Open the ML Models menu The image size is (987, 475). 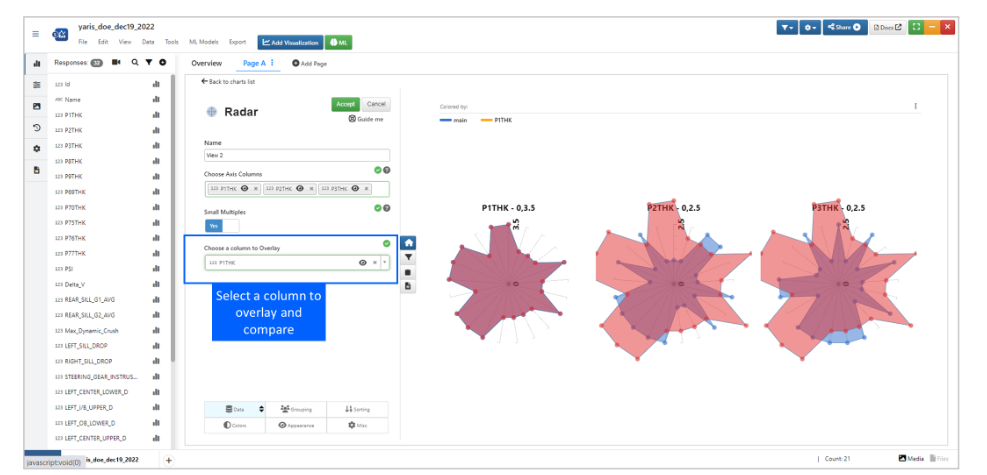204,42
